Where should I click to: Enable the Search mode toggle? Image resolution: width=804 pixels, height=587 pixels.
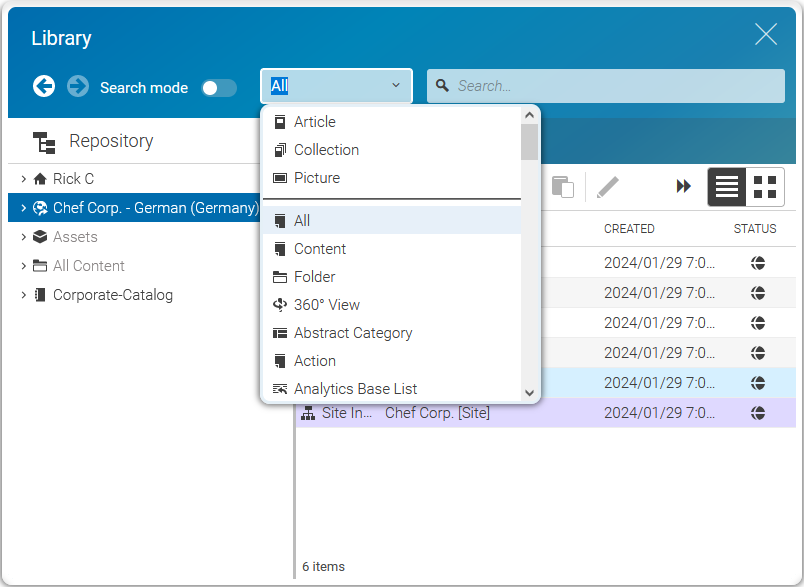(x=219, y=88)
